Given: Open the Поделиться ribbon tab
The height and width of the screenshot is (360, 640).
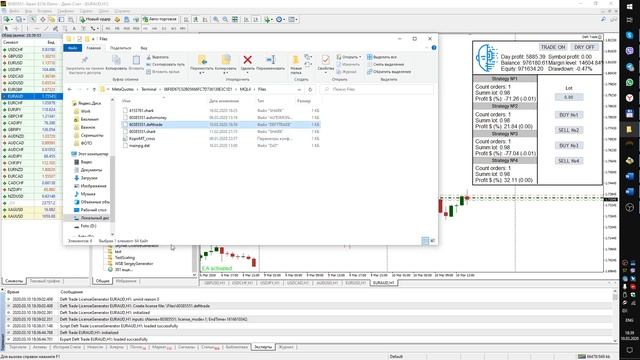Looking at the screenshot, I should pyautogui.click(x=120, y=48).
